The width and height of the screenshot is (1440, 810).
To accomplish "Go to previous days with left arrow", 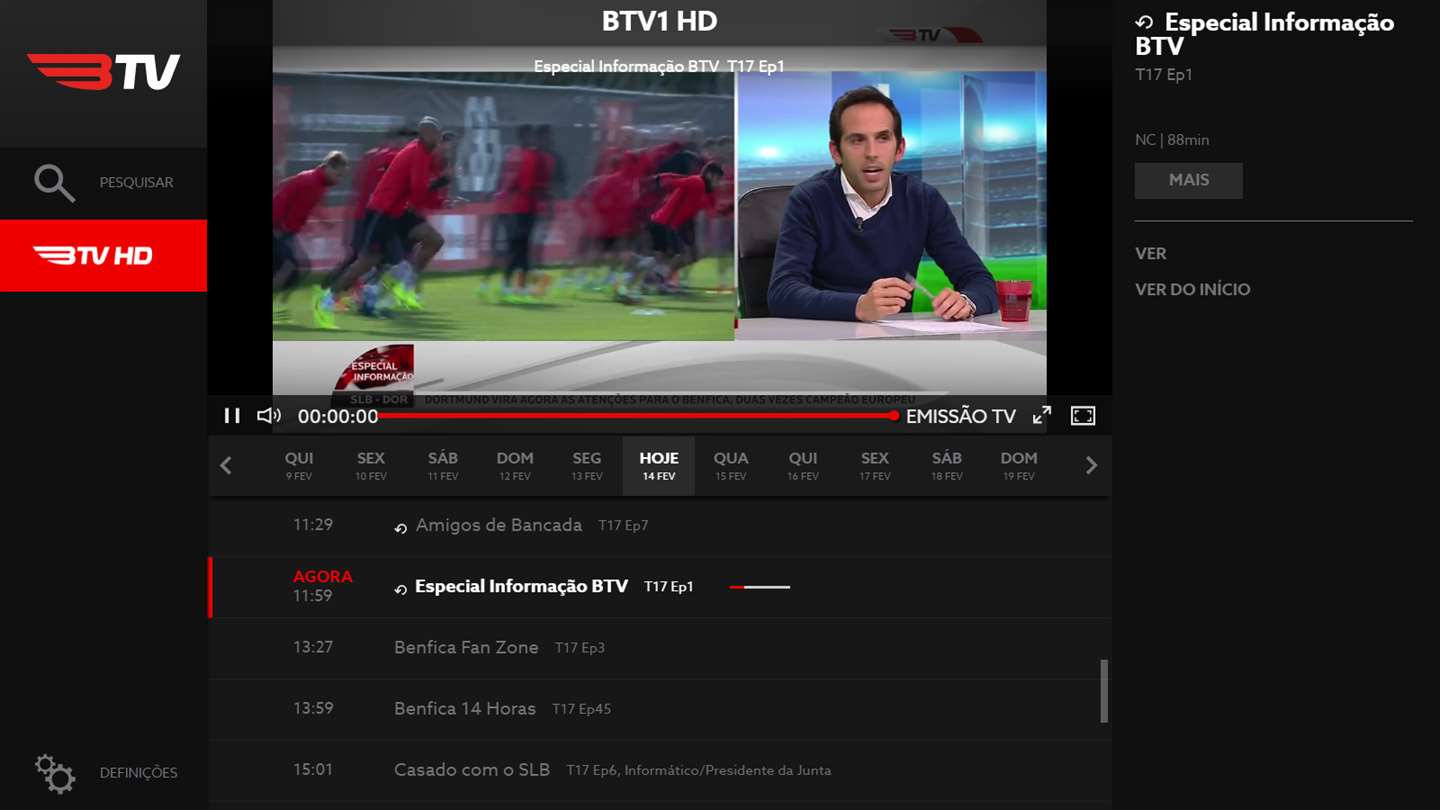I will (x=226, y=465).
